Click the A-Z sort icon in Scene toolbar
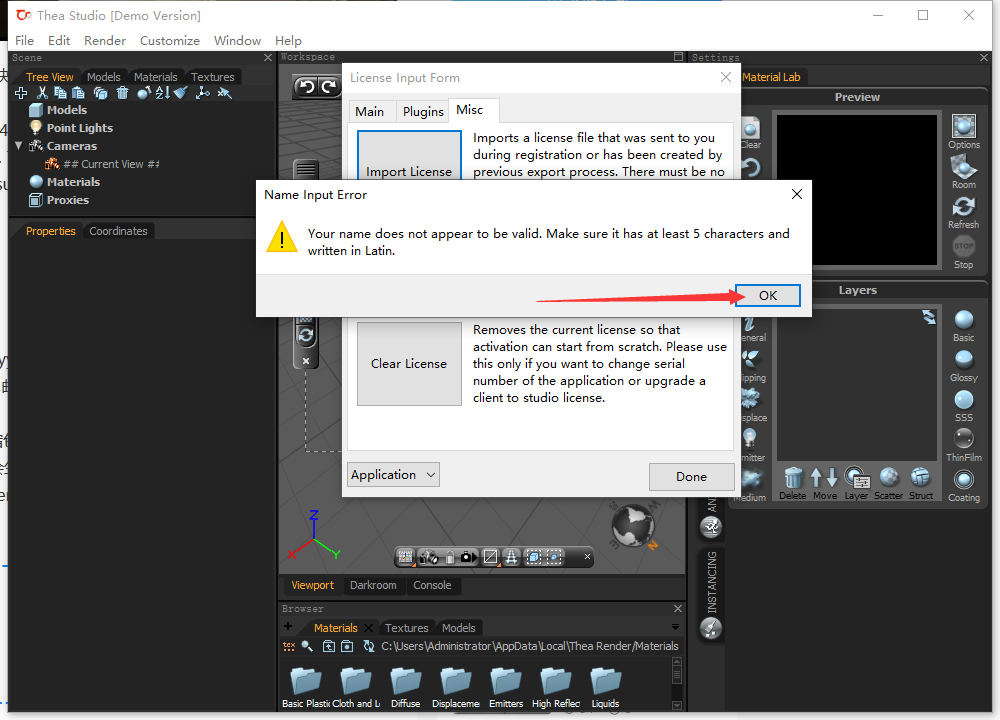The image size is (1000, 720). [x=163, y=93]
